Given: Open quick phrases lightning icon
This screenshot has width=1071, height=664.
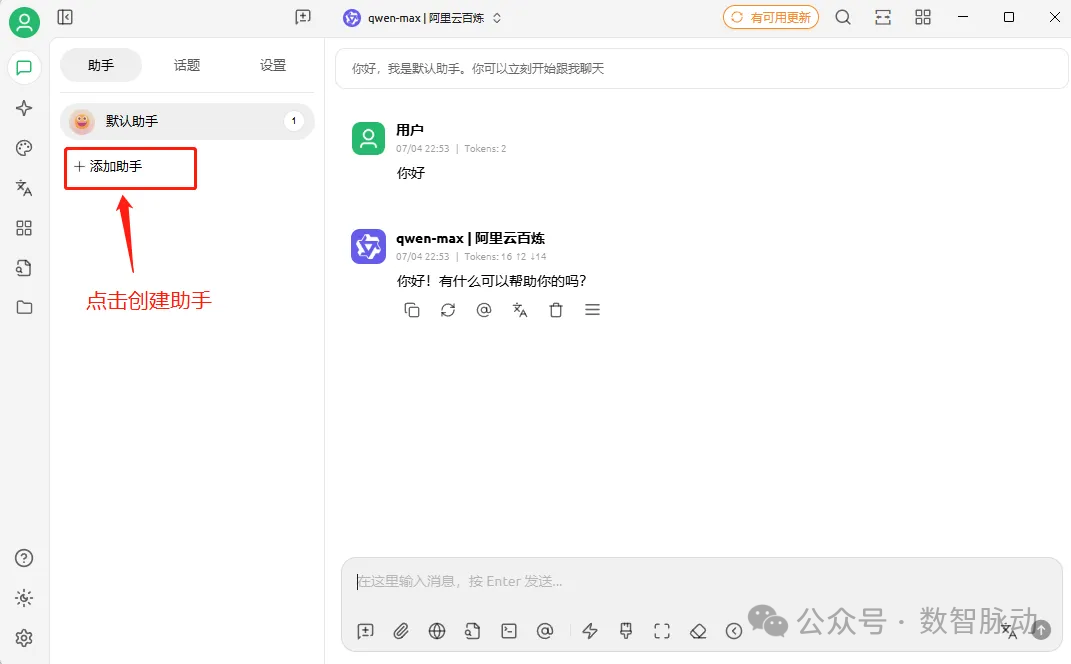Looking at the screenshot, I should point(590,631).
